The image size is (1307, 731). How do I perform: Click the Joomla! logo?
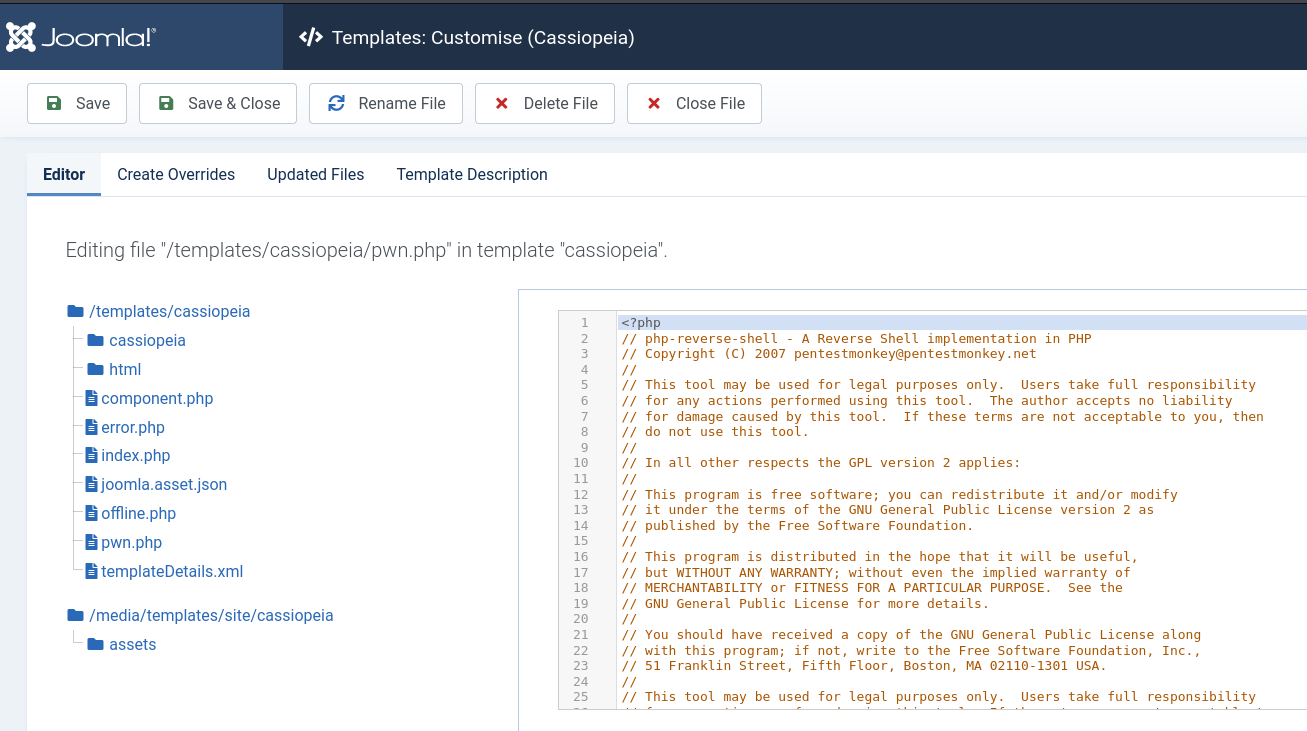pos(81,37)
